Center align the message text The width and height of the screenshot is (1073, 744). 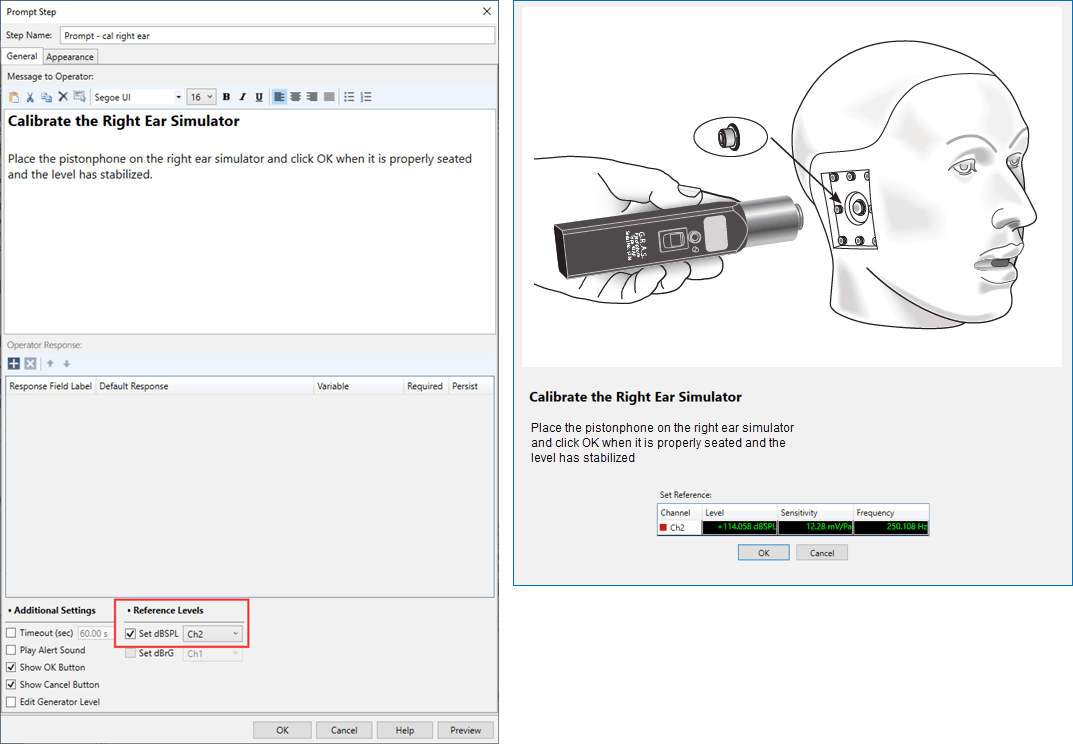pos(296,97)
